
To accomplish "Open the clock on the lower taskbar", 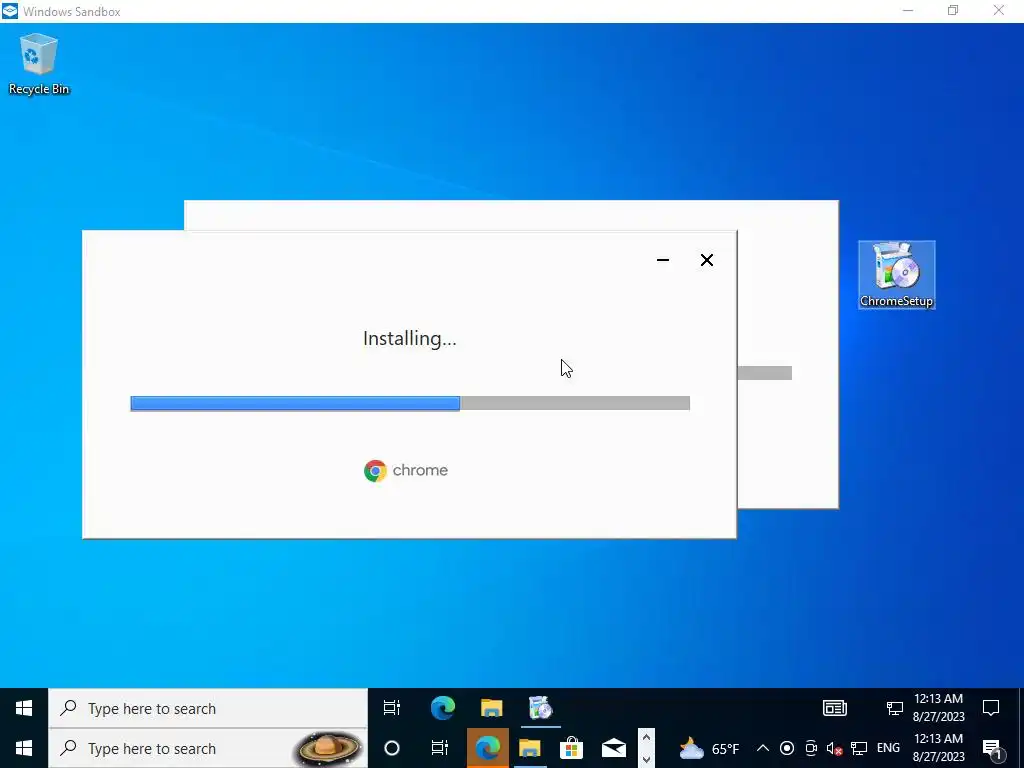I will pos(938,748).
